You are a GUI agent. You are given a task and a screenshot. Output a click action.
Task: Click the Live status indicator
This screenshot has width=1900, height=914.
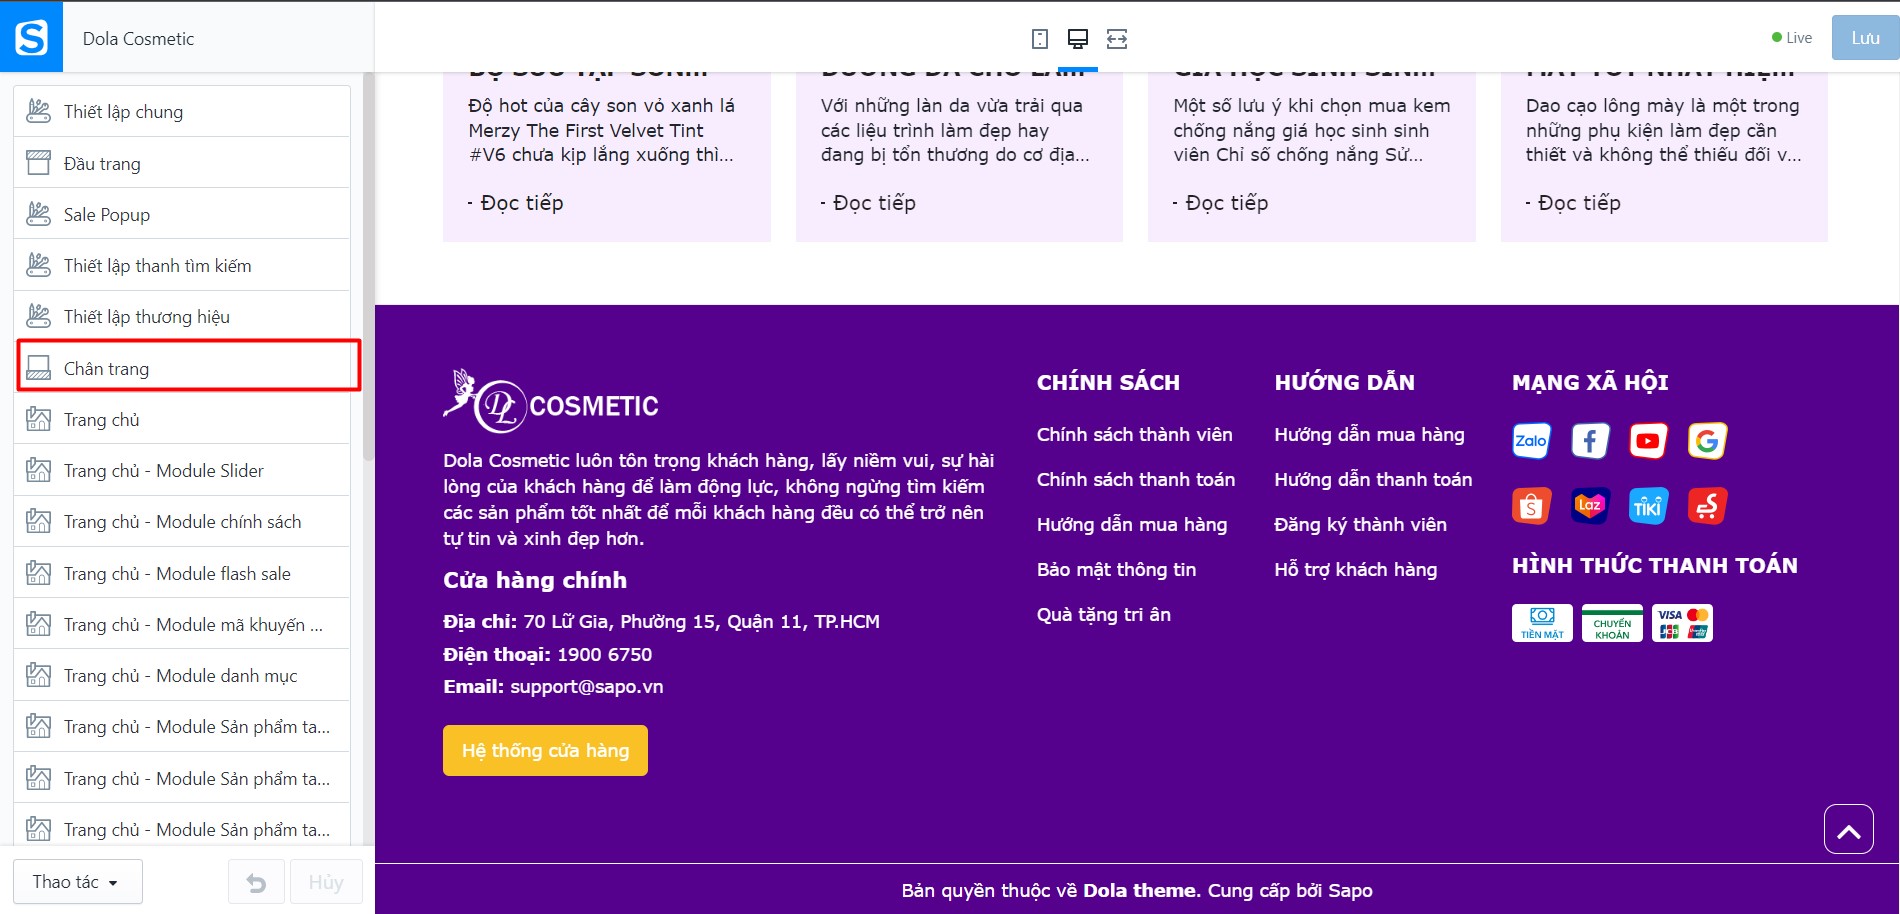[x=1791, y=38]
